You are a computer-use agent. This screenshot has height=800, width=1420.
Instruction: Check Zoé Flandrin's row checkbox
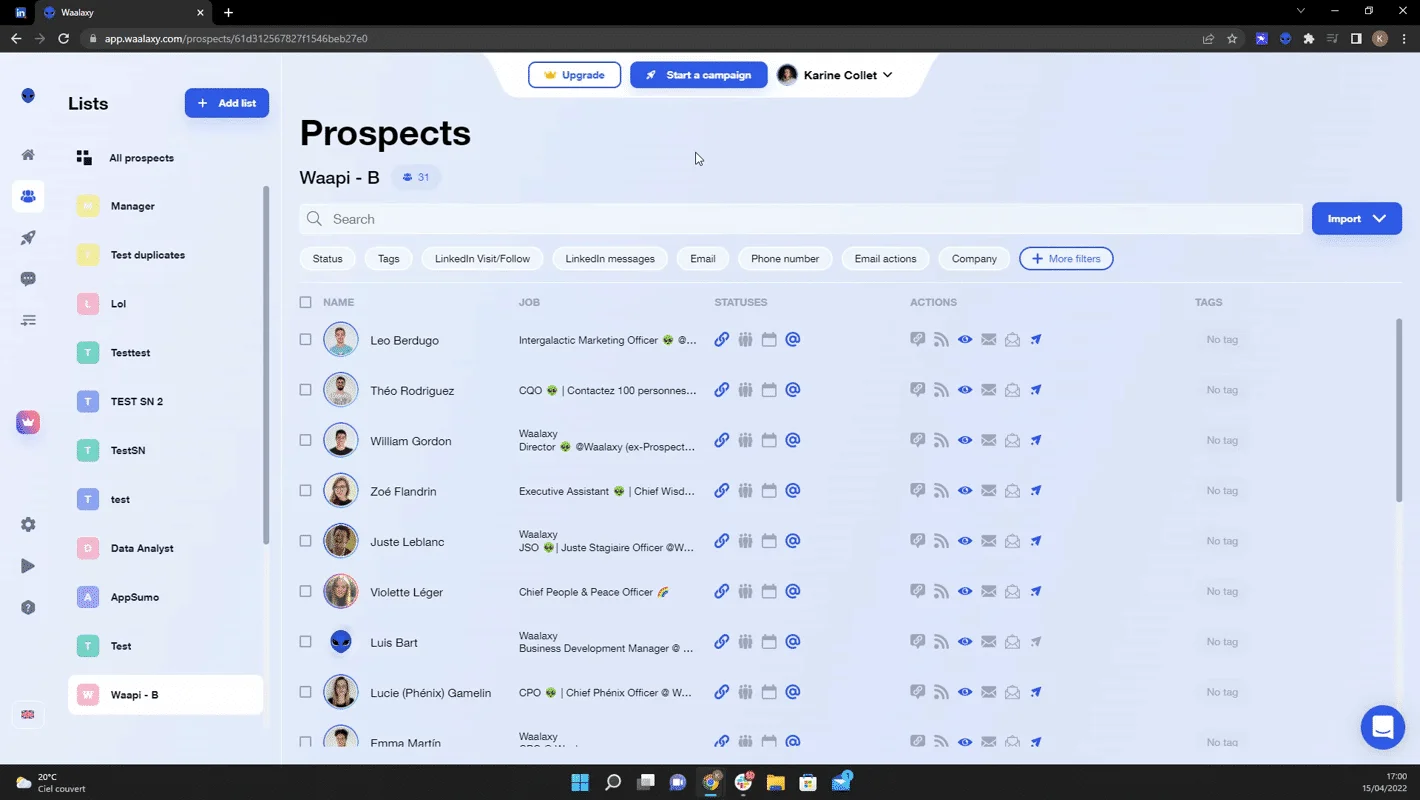tap(306, 491)
